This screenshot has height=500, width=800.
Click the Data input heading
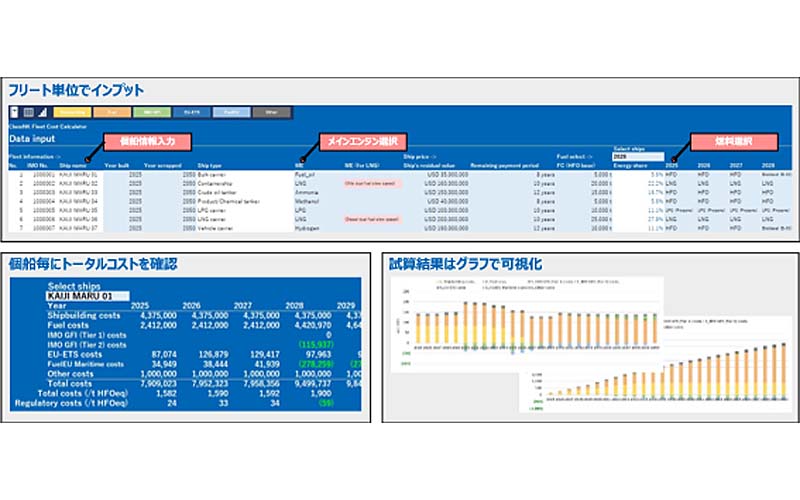(x=32, y=139)
